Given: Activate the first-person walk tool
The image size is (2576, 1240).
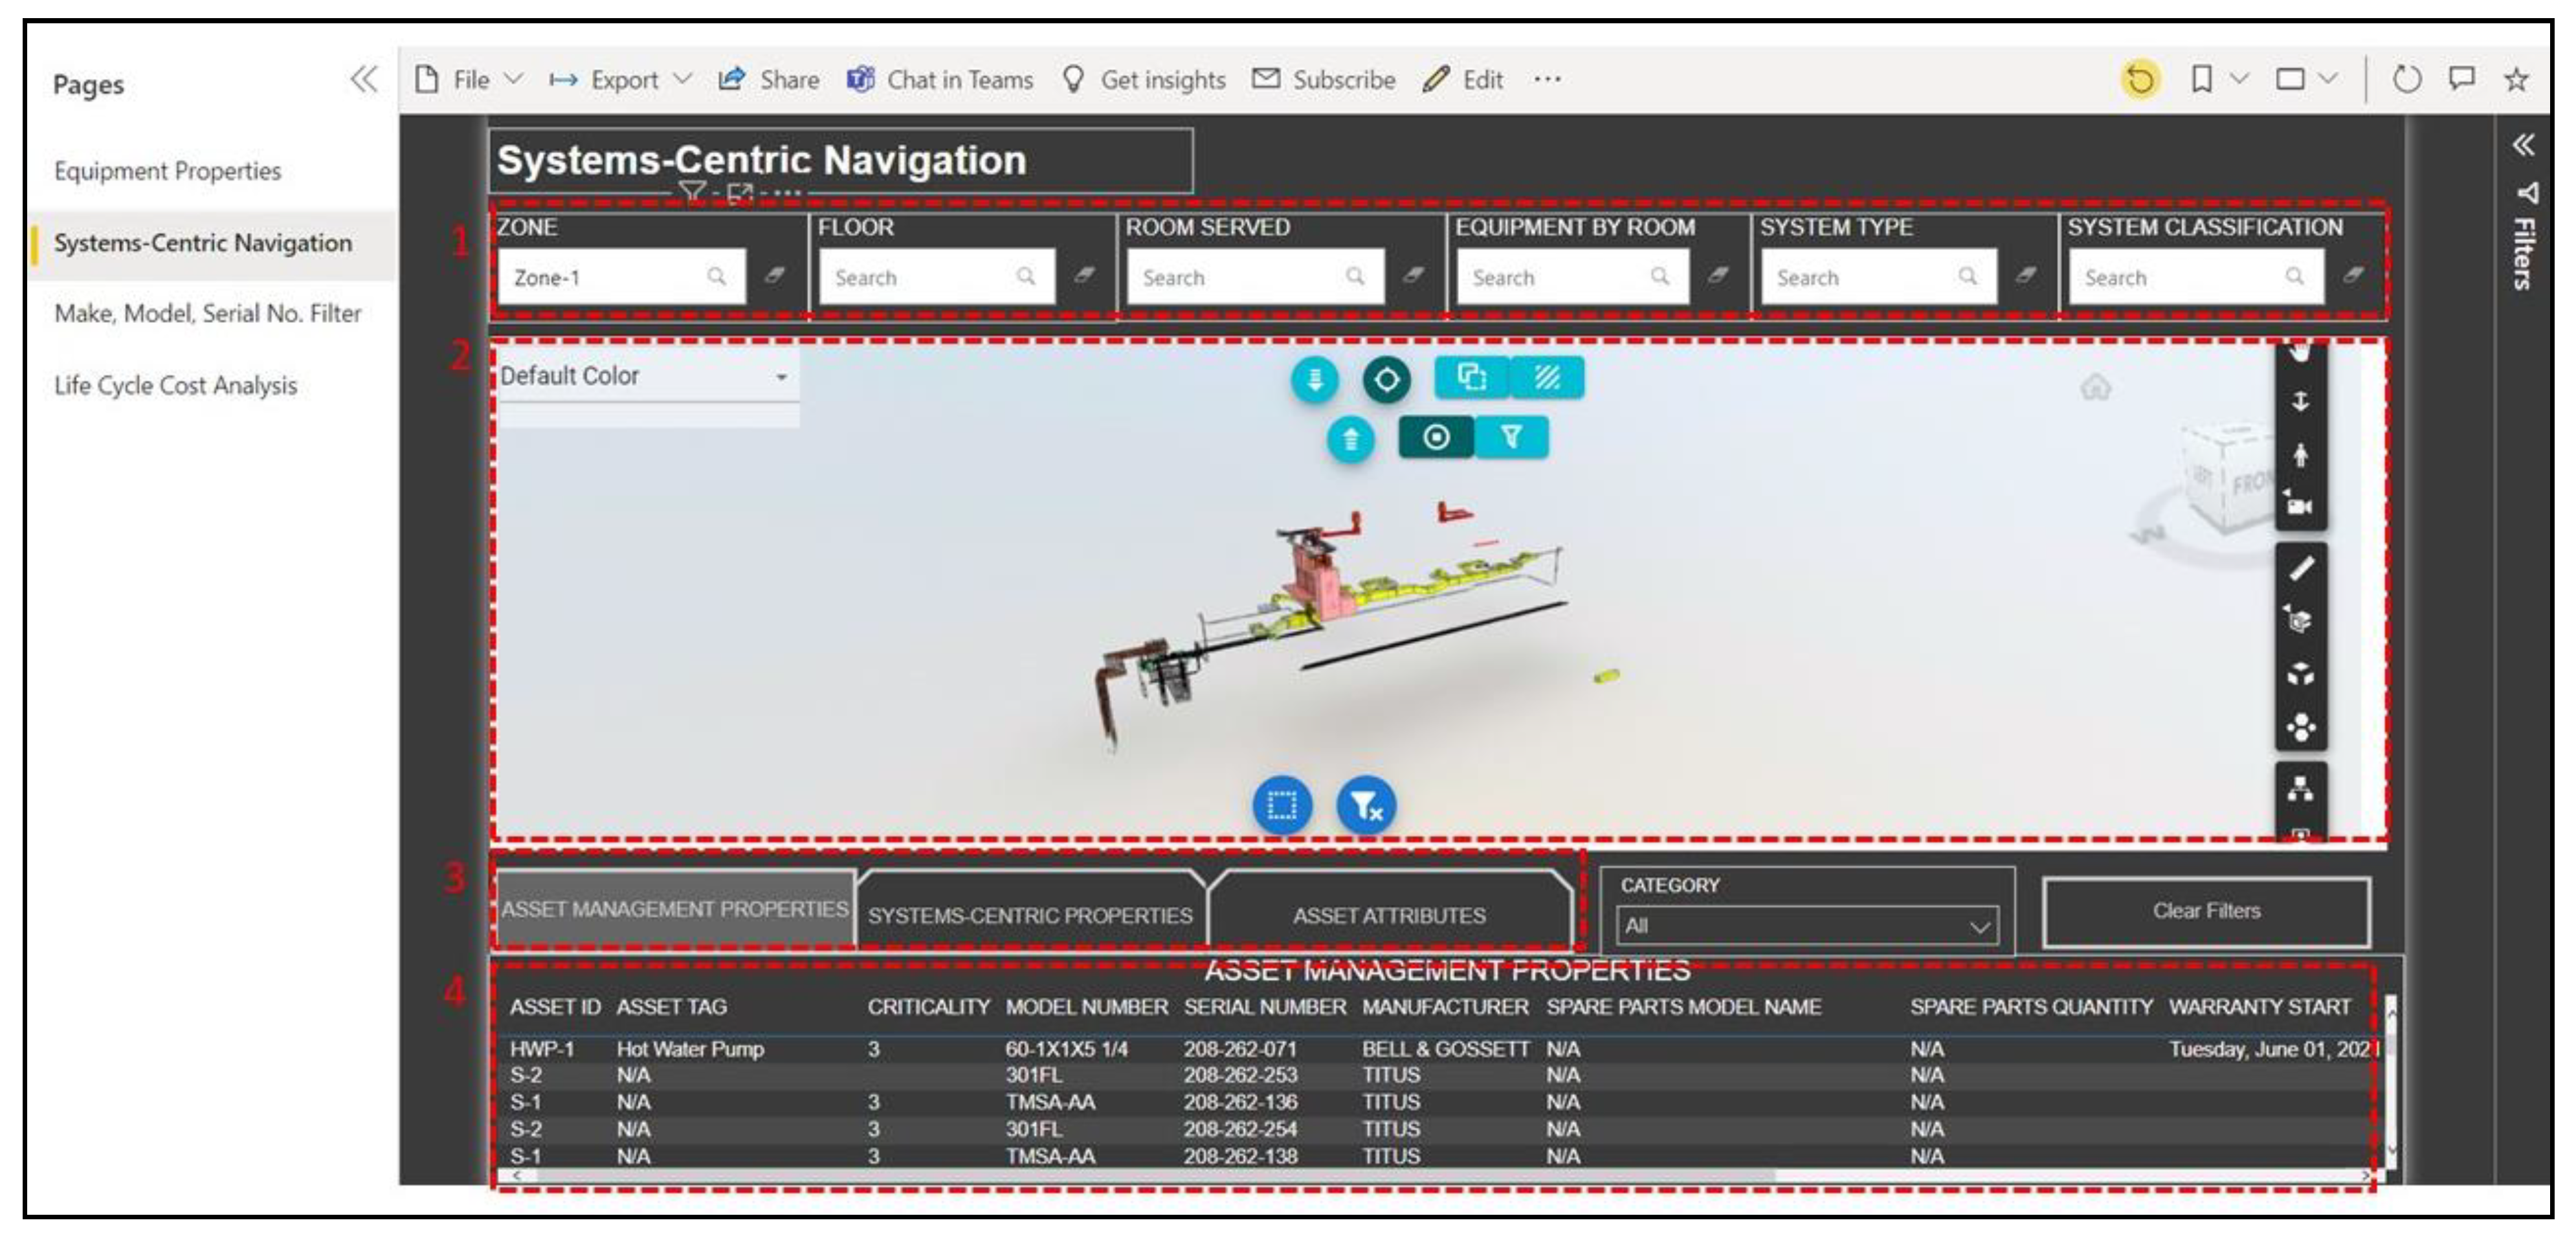Looking at the screenshot, I should click(x=2300, y=455).
